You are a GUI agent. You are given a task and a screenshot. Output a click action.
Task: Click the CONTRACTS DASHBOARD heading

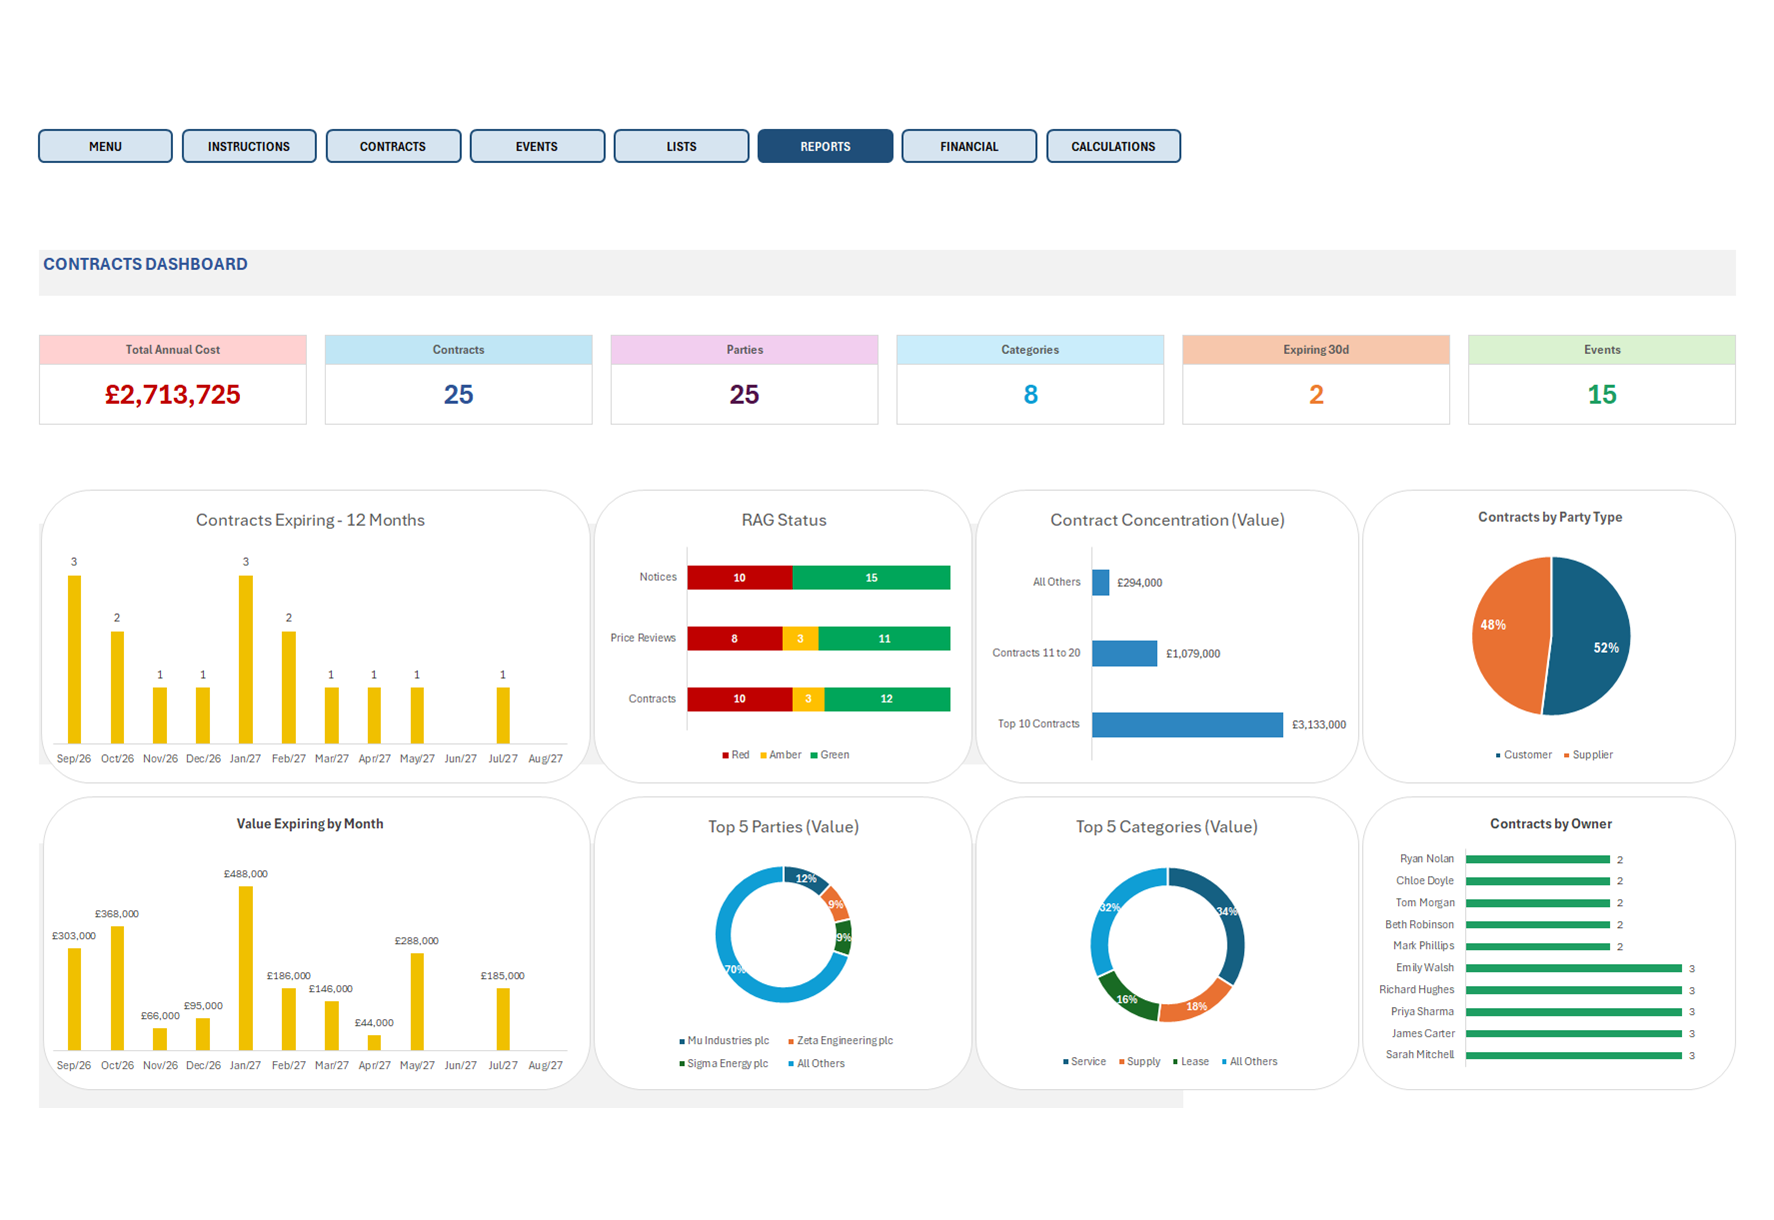point(145,264)
